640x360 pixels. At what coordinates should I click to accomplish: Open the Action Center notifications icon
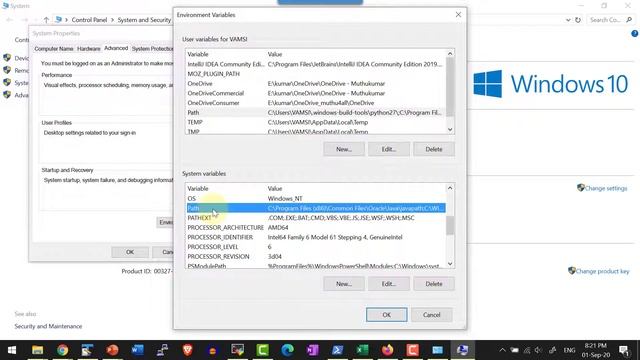[x=624, y=350]
